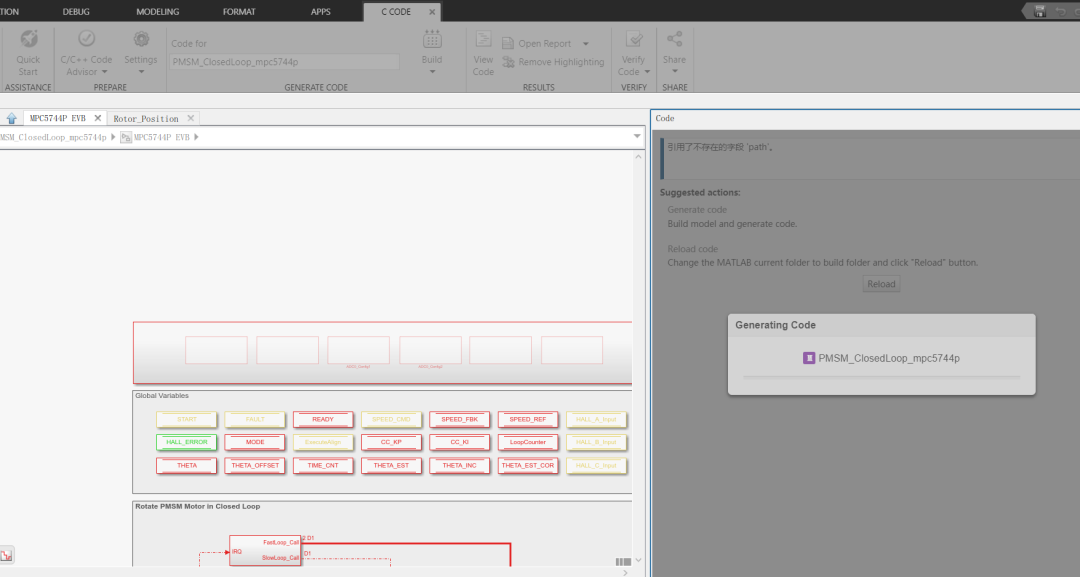Select the SPEED_REF global variable block
This screenshot has width=1080, height=577.
coord(528,419)
